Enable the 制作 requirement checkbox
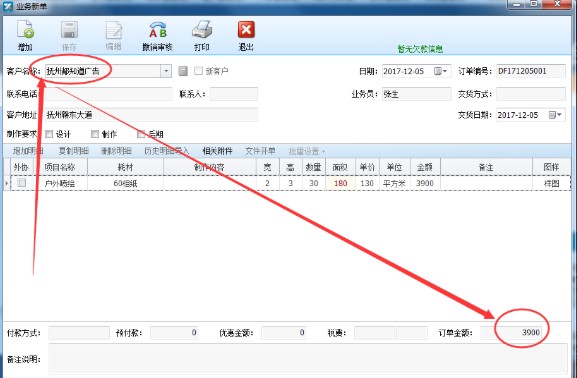 pyautogui.click(x=95, y=134)
